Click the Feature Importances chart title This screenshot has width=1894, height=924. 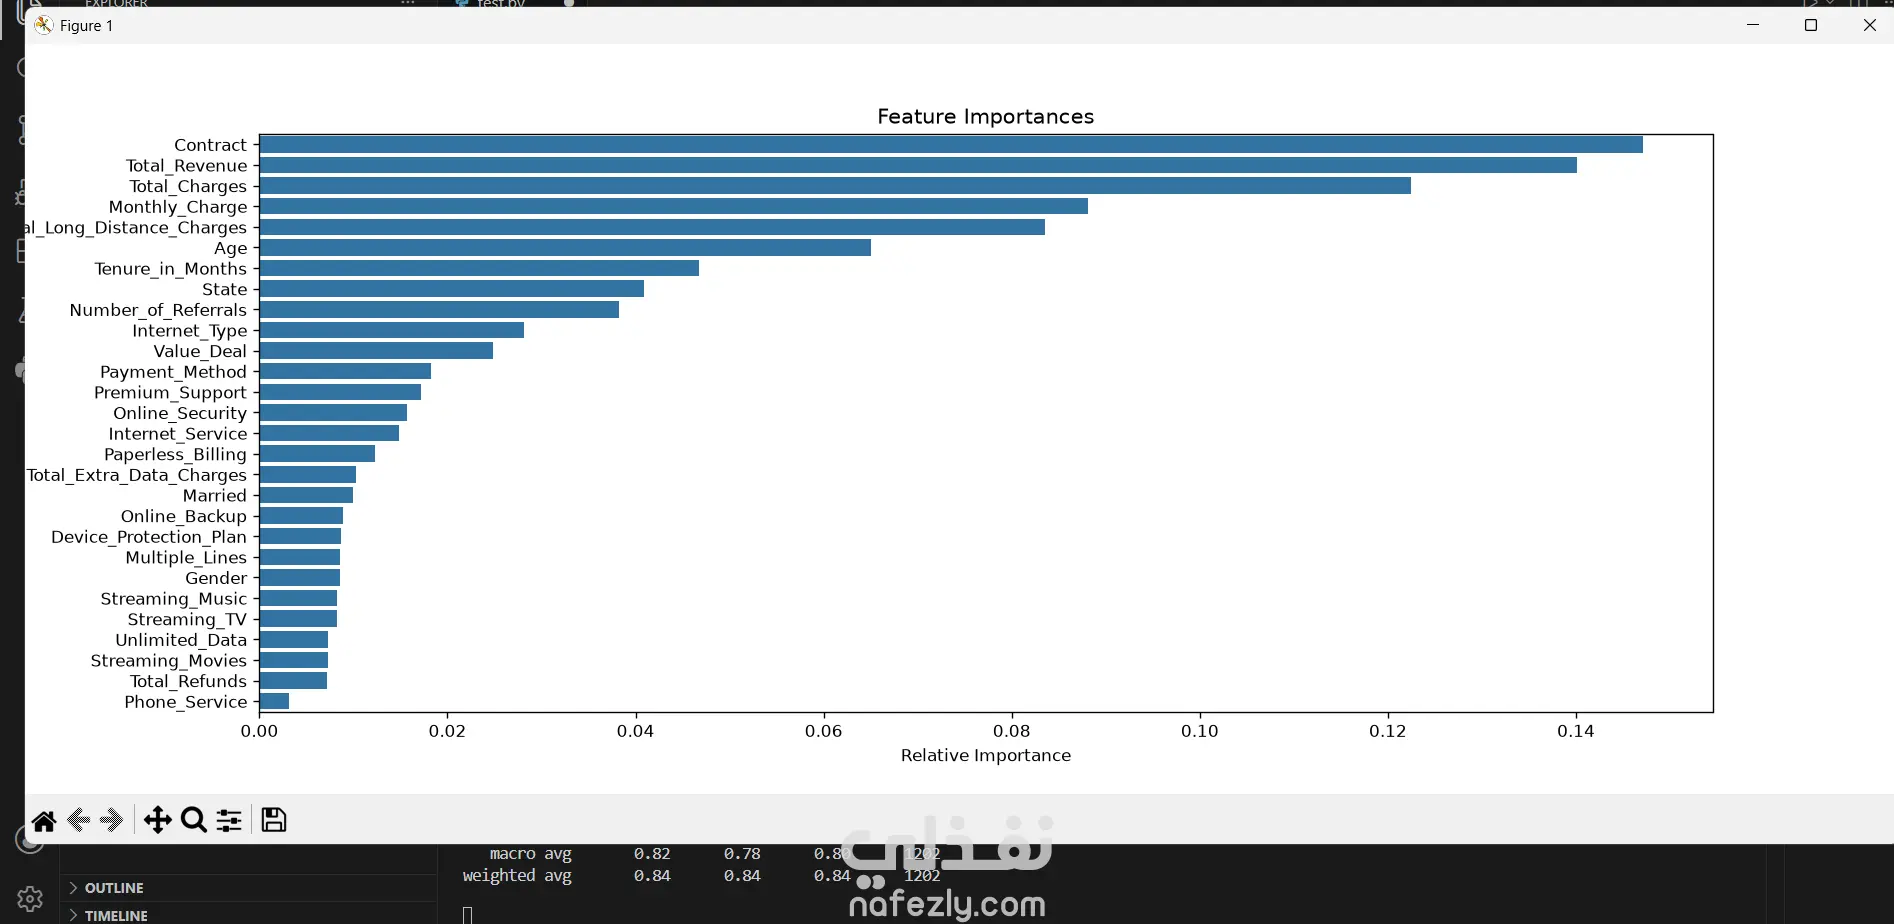[986, 116]
